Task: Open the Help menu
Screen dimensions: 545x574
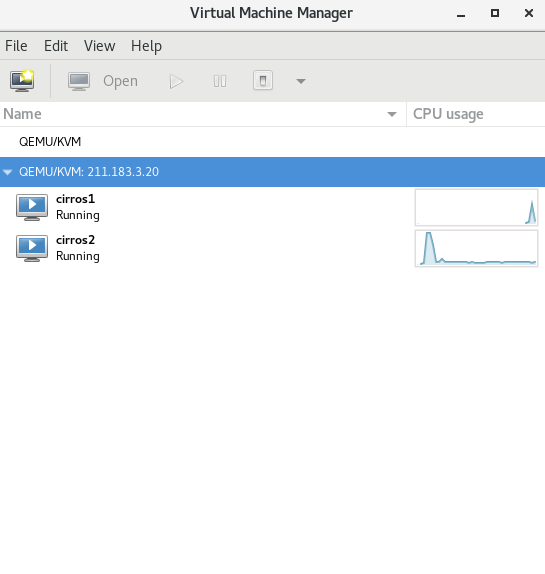Action: pyautogui.click(x=146, y=46)
